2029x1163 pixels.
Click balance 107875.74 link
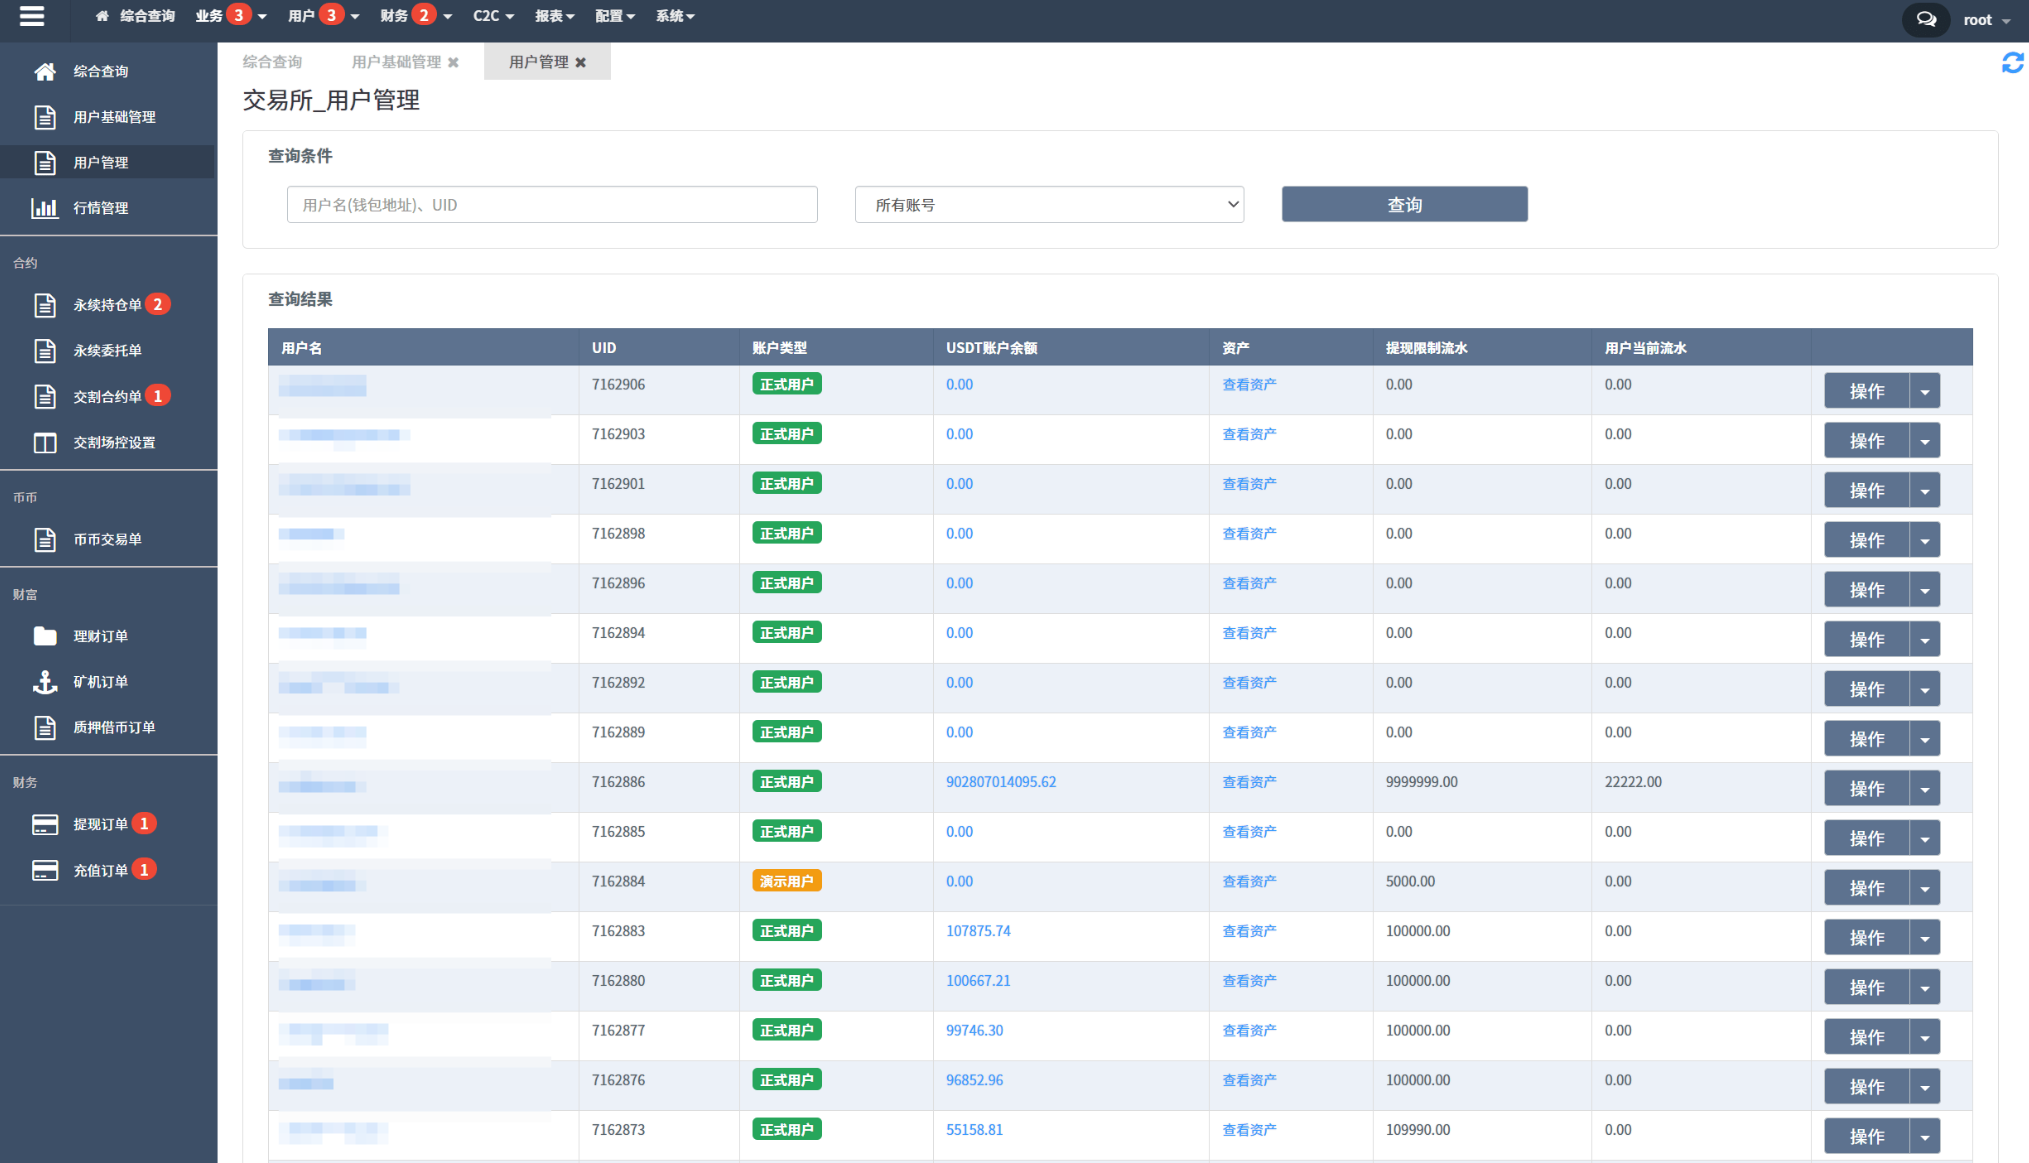pyautogui.click(x=978, y=931)
